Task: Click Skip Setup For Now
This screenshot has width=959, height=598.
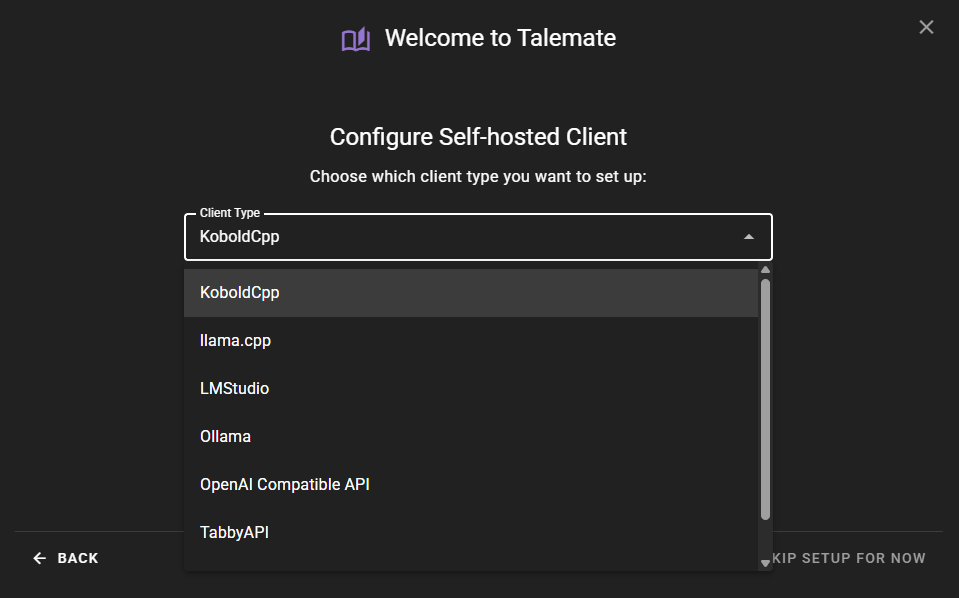Action: [850, 558]
